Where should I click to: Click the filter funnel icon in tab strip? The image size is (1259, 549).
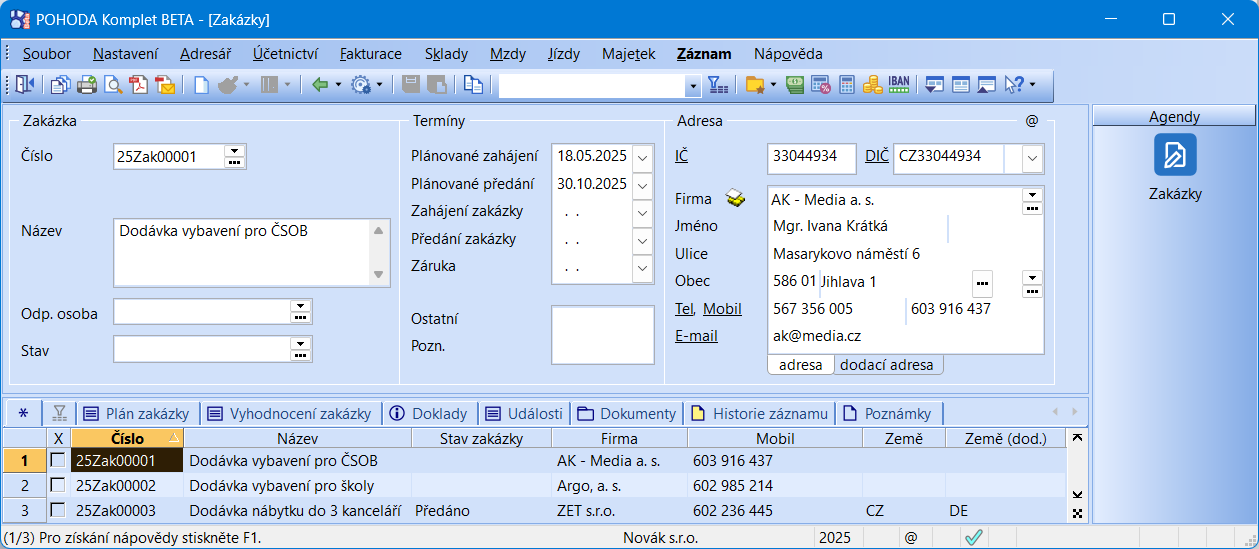point(60,413)
